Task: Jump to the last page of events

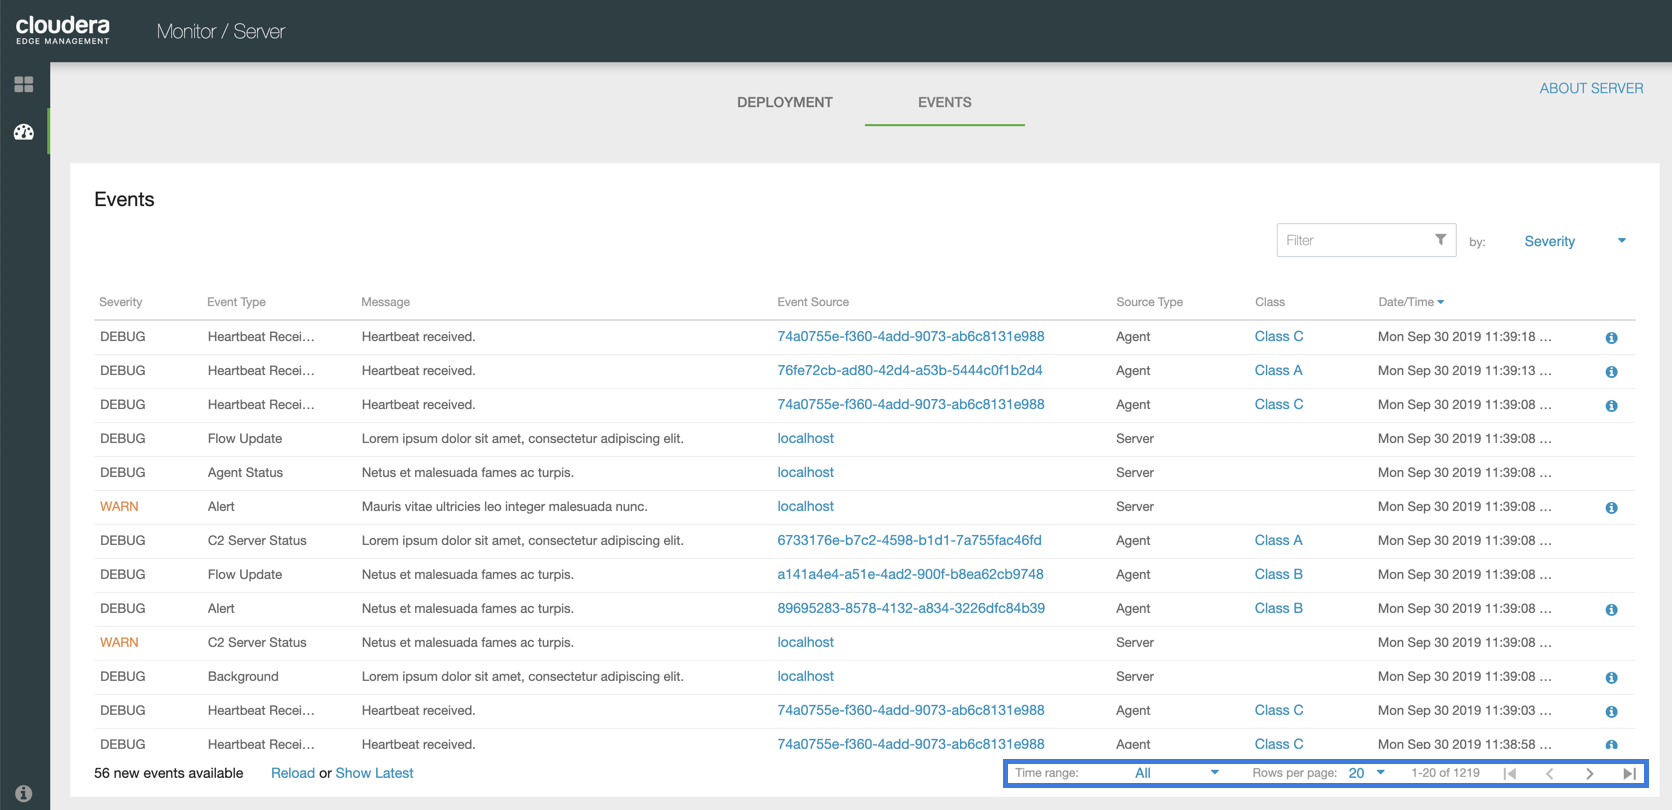Action: [x=1629, y=773]
